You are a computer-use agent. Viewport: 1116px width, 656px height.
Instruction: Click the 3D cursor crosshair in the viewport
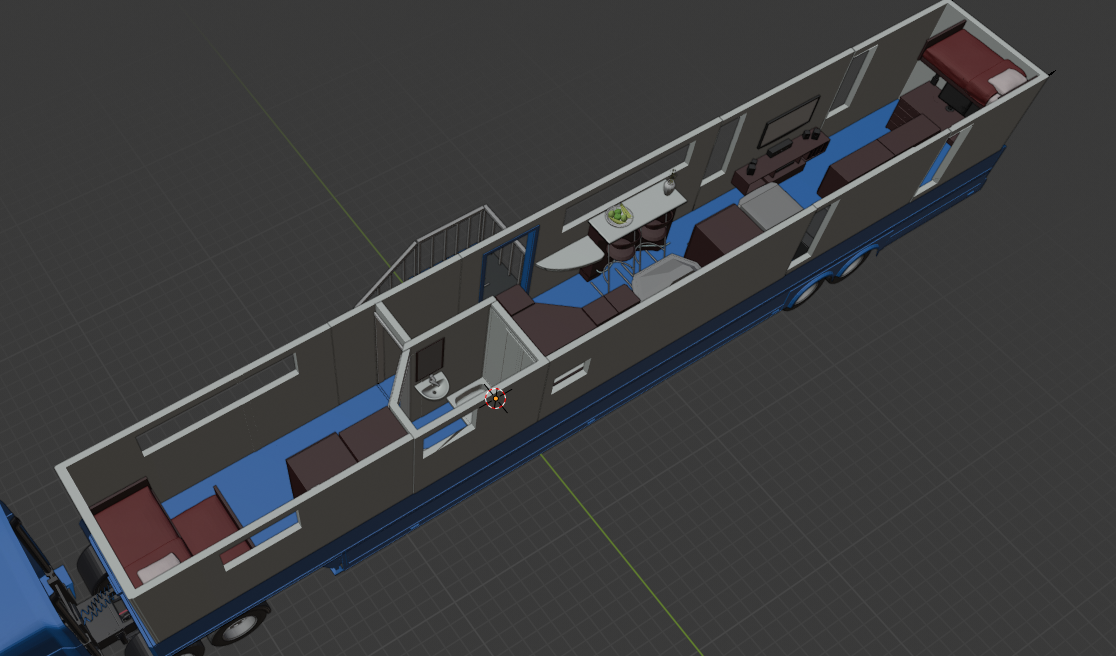495,399
